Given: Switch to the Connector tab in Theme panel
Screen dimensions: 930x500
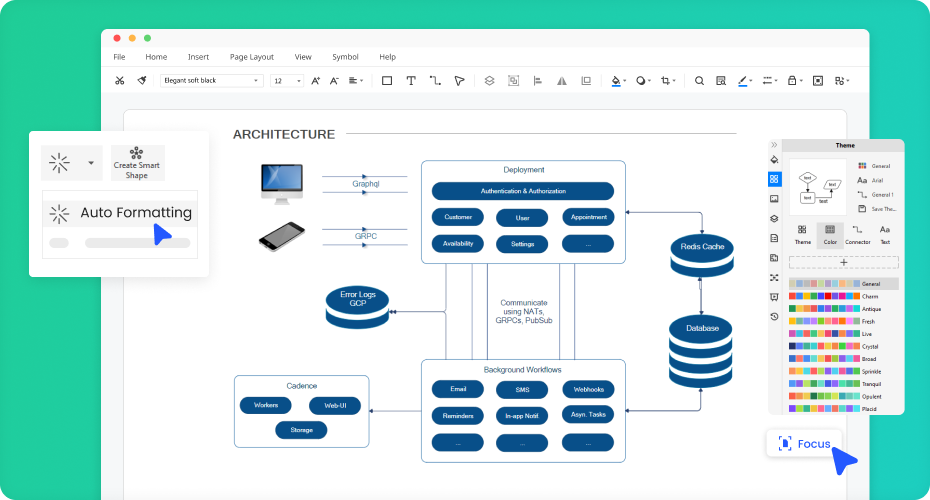Looking at the screenshot, I should click(857, 235).
